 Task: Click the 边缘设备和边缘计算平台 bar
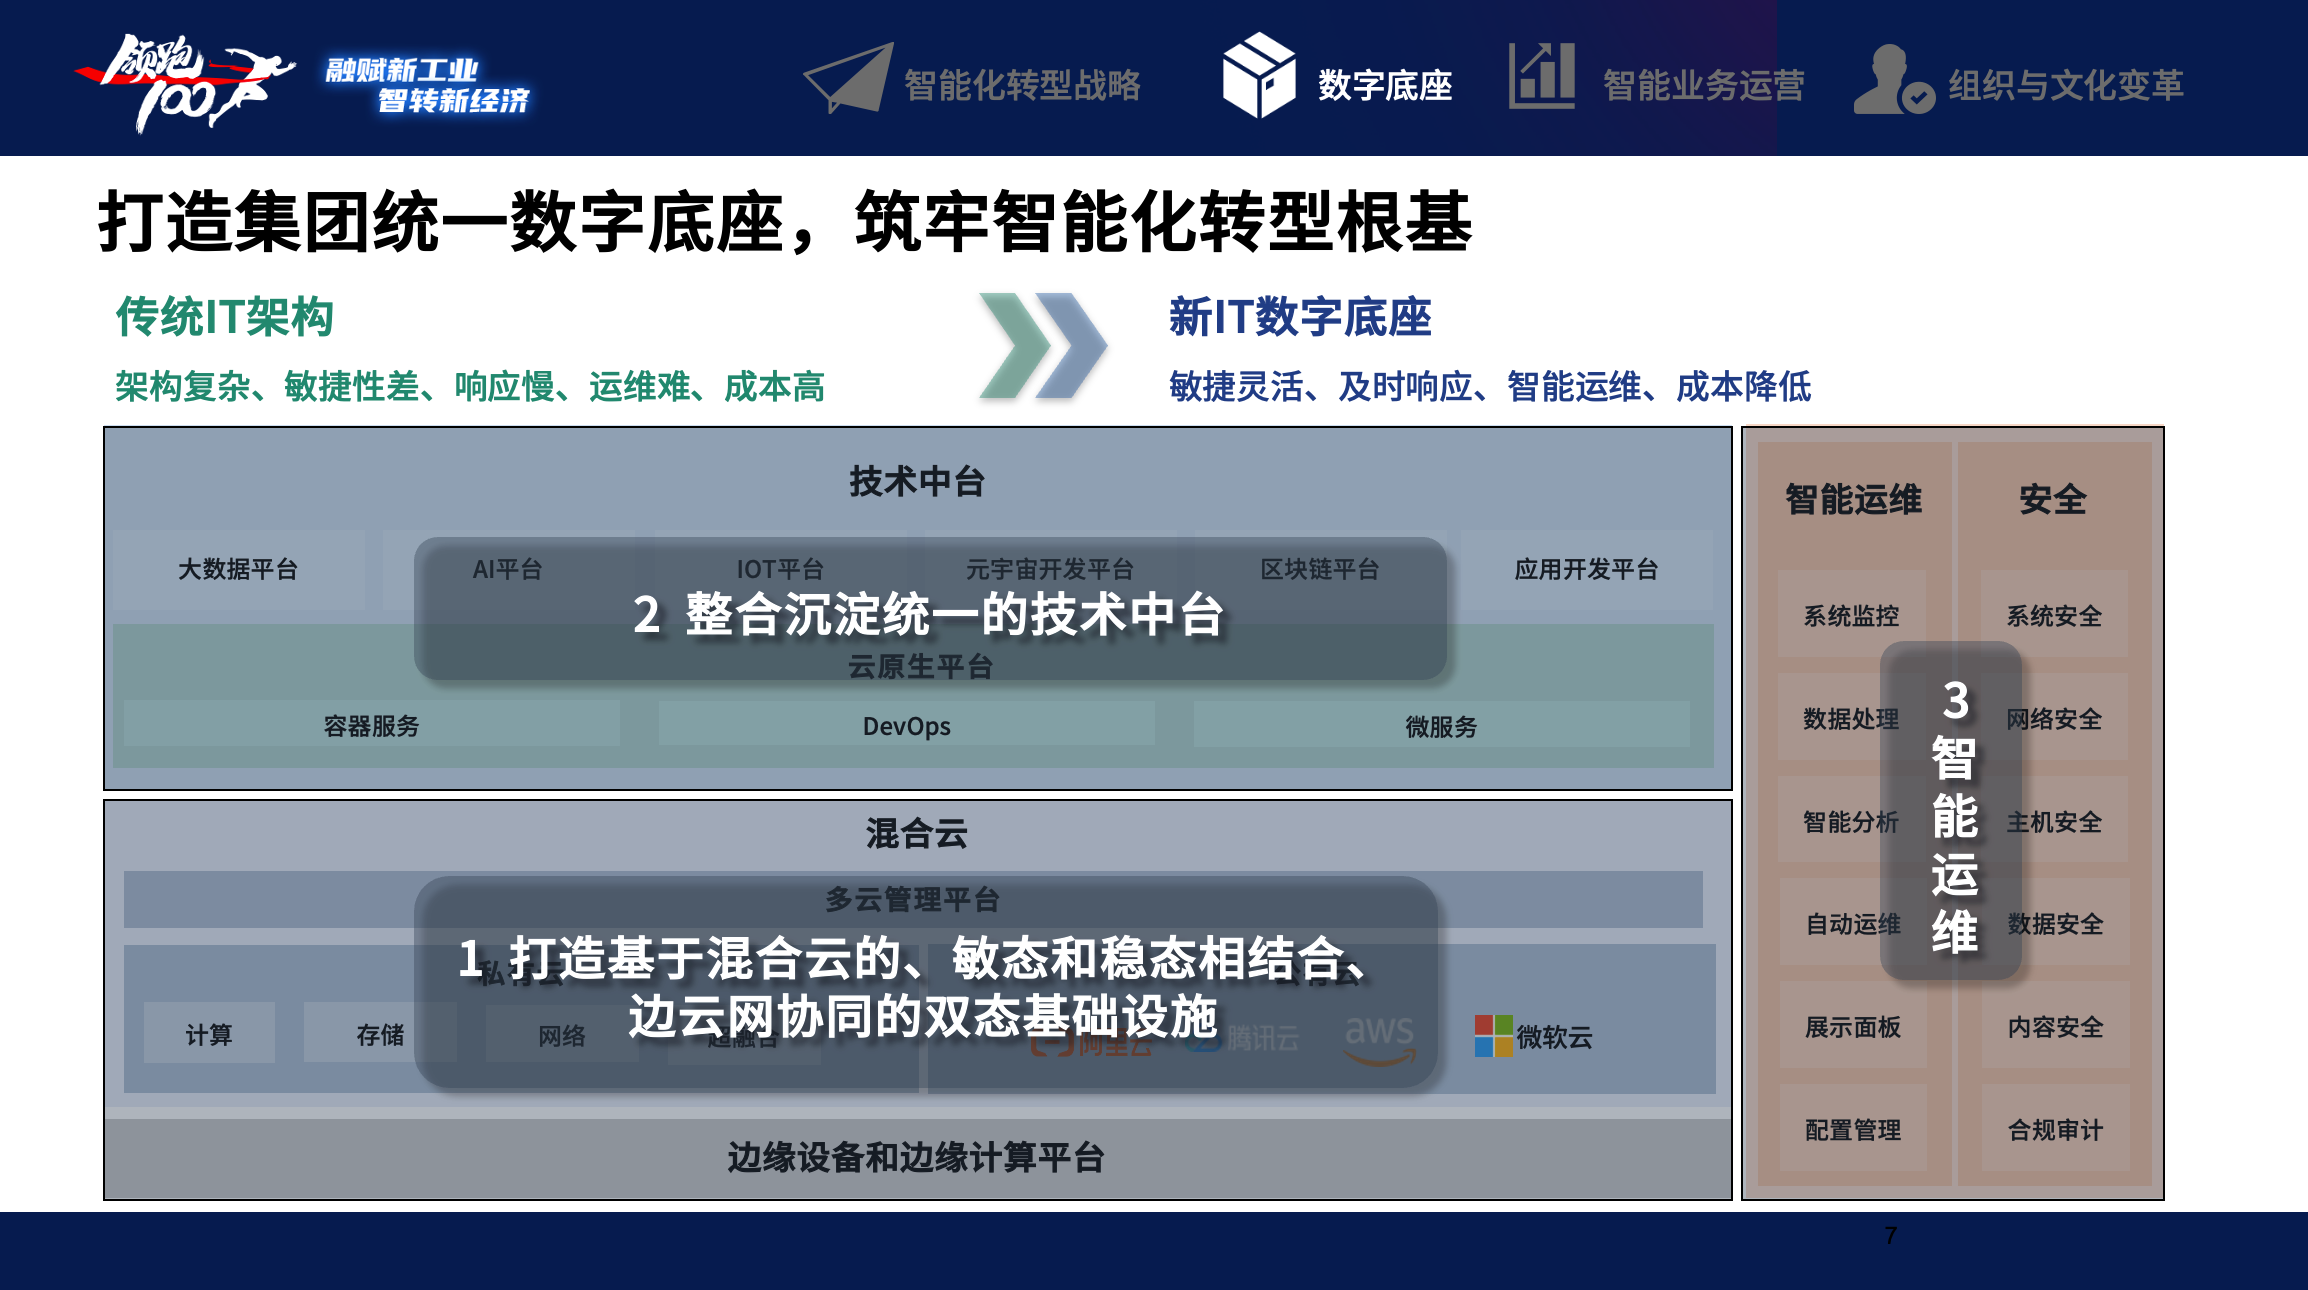917,1157
